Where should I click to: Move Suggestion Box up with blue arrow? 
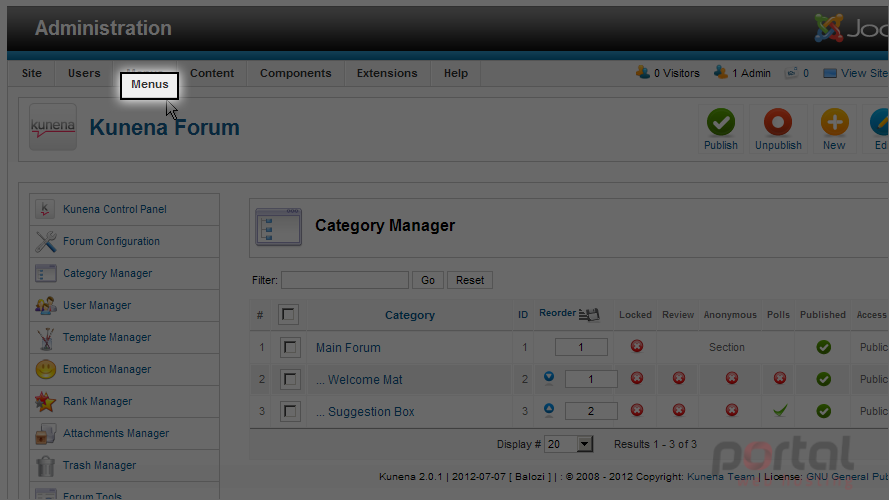coord(549,409)
